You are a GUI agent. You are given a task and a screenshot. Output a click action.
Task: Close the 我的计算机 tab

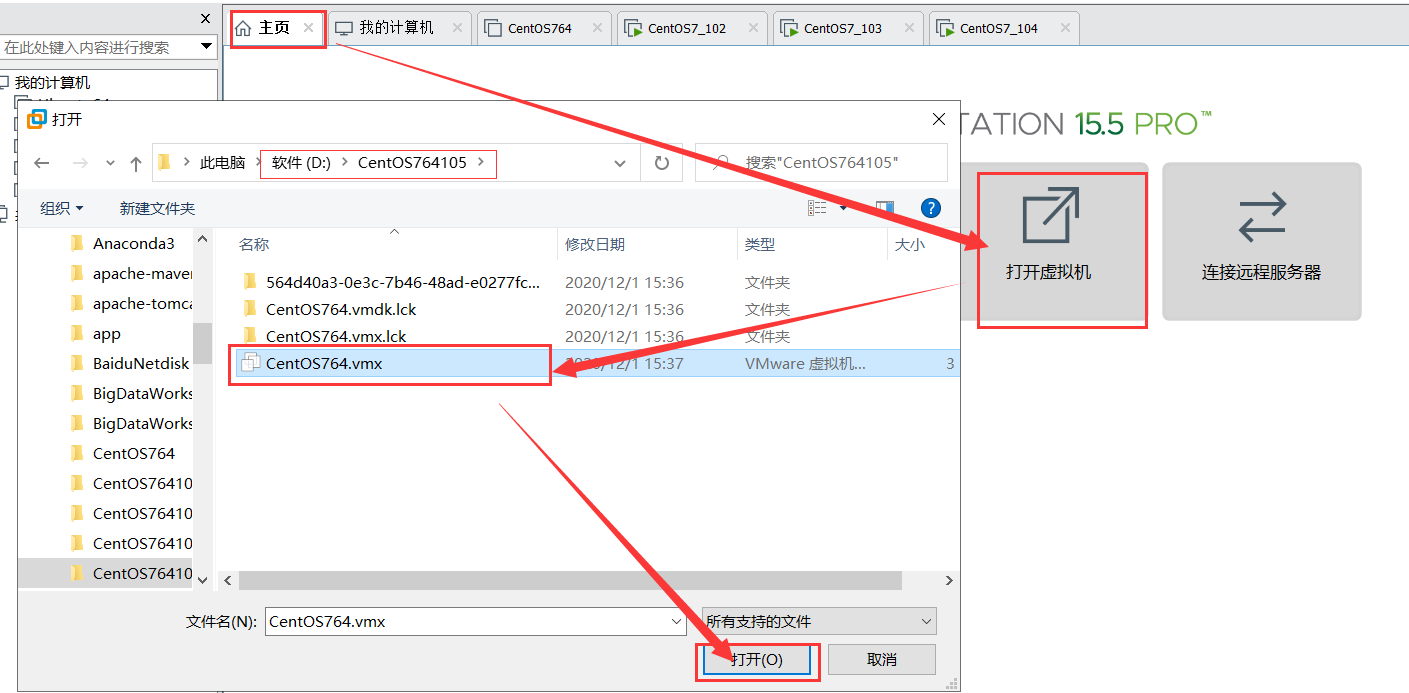click(x=458, y=28)
